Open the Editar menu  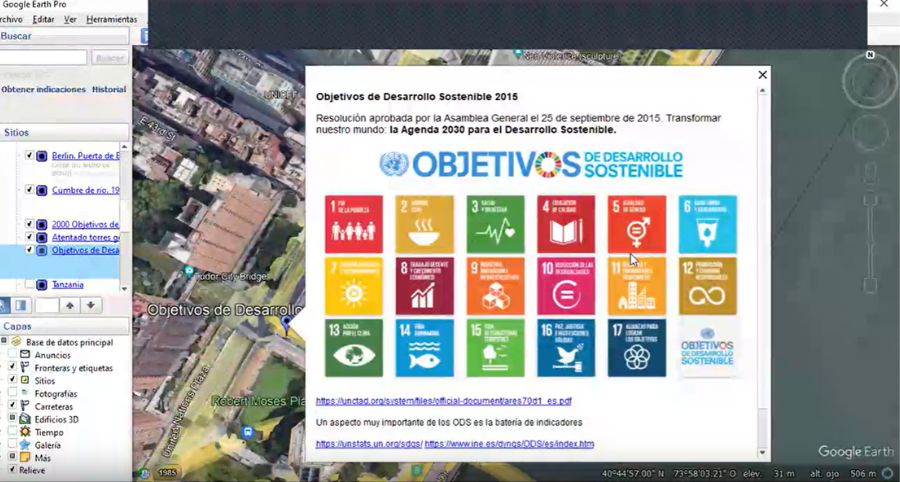(43, 19)
